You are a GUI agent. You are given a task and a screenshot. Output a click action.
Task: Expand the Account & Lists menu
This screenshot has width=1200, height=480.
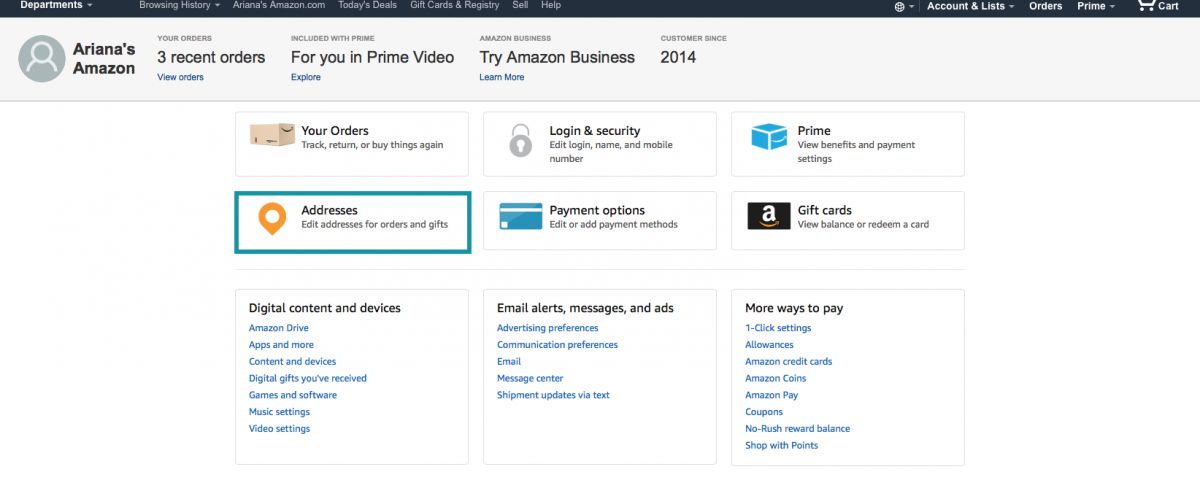tap(970, 6)
